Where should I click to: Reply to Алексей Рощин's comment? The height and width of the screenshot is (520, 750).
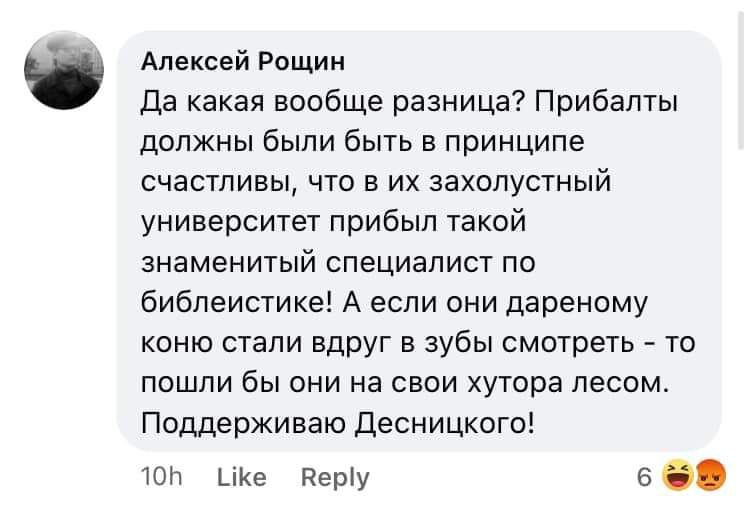(x=335, y=478)
